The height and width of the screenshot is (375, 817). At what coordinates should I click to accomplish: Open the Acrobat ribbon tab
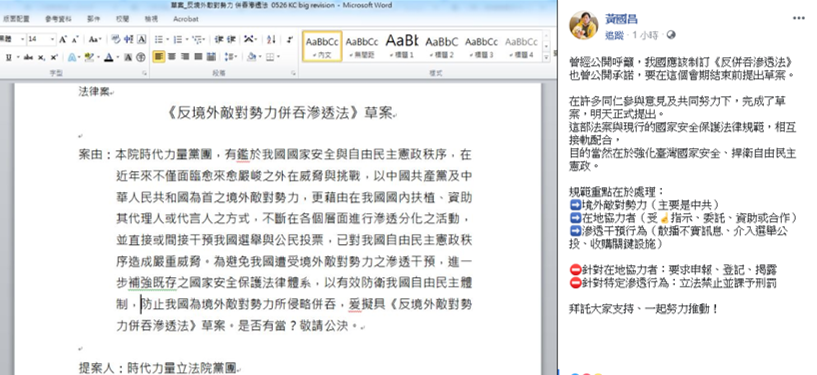click(185, 19)
